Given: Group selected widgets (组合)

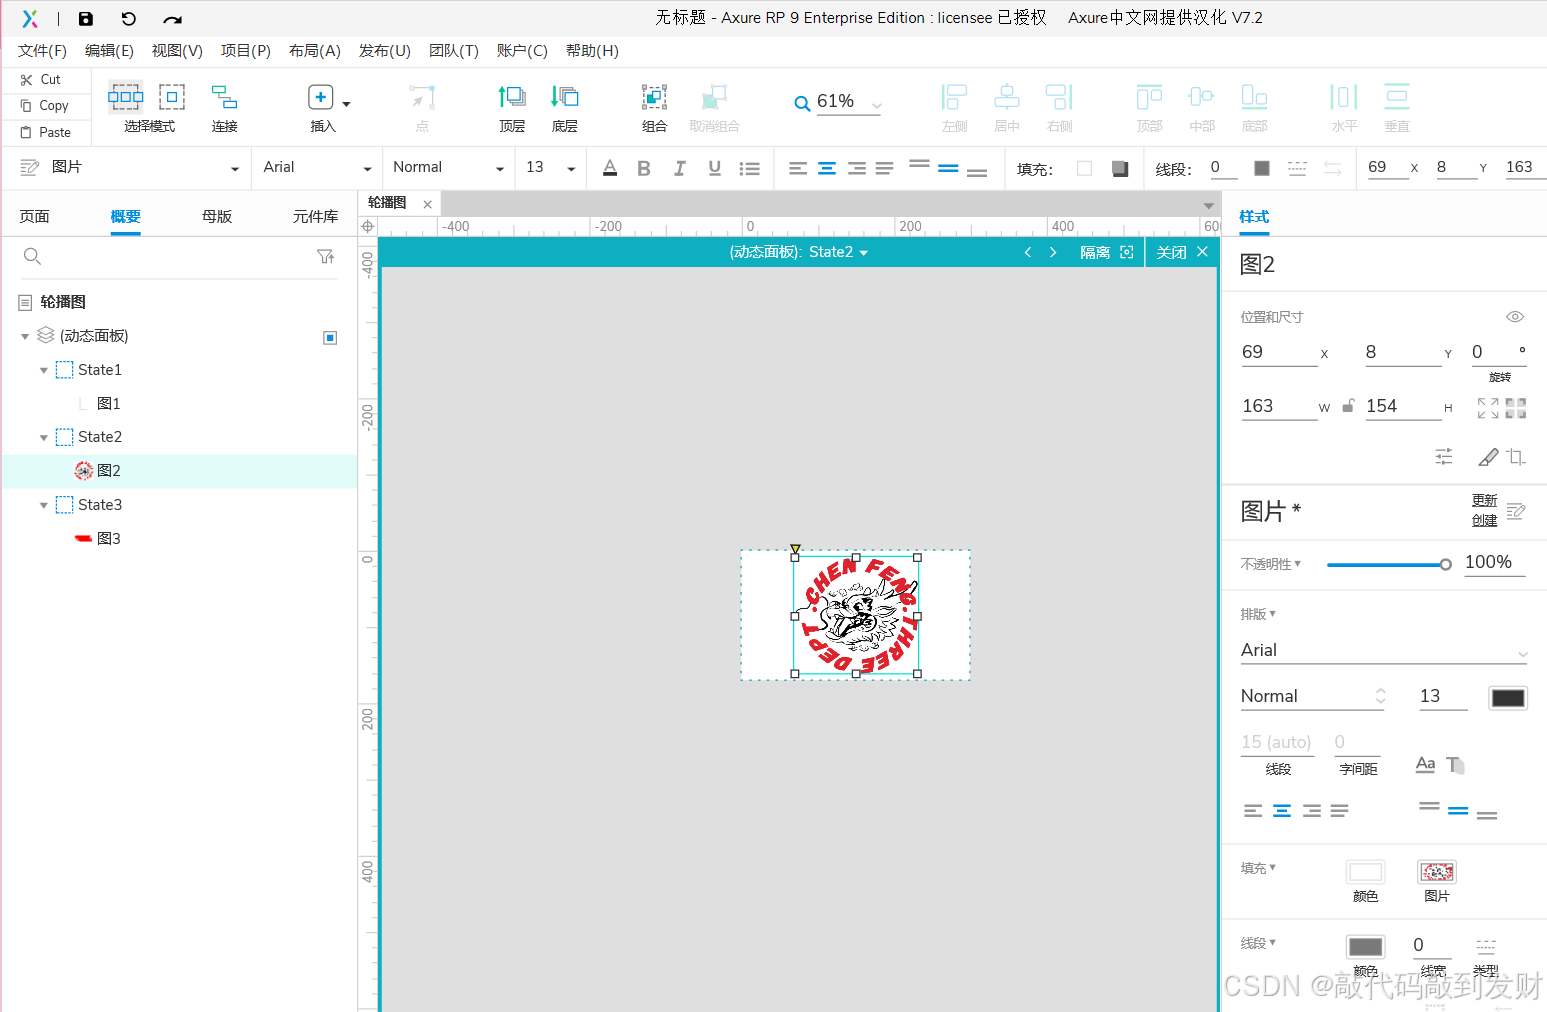Looking at the screenshot, I should coord(654,97).
